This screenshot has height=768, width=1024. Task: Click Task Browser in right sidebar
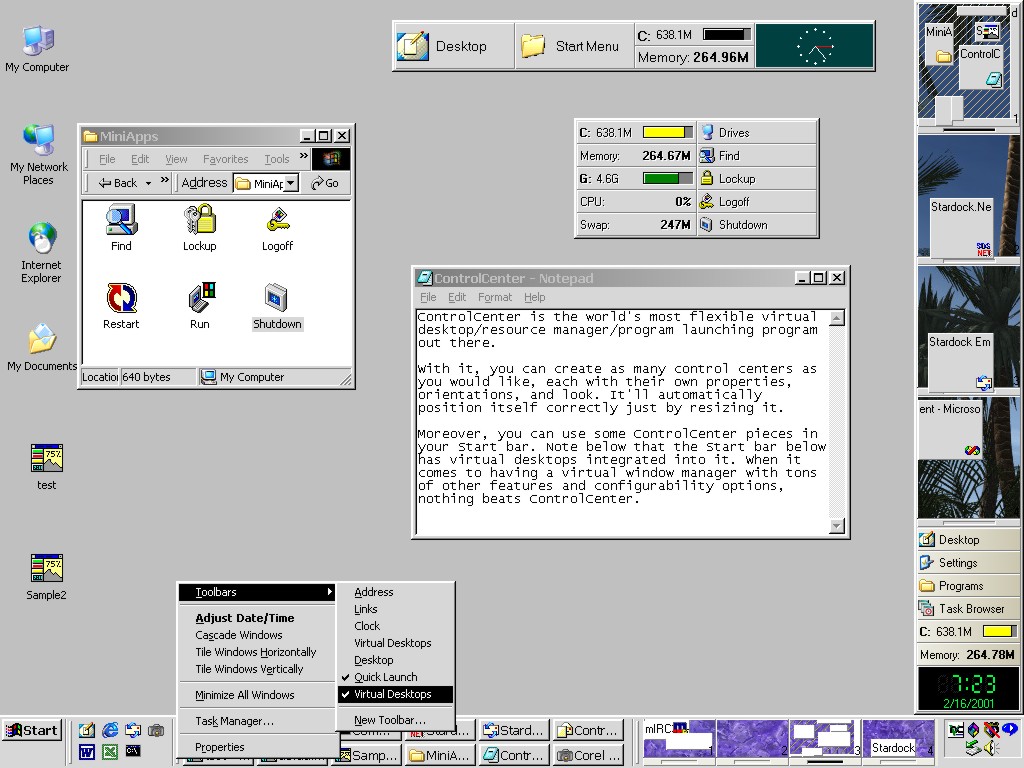coord(968,609)
